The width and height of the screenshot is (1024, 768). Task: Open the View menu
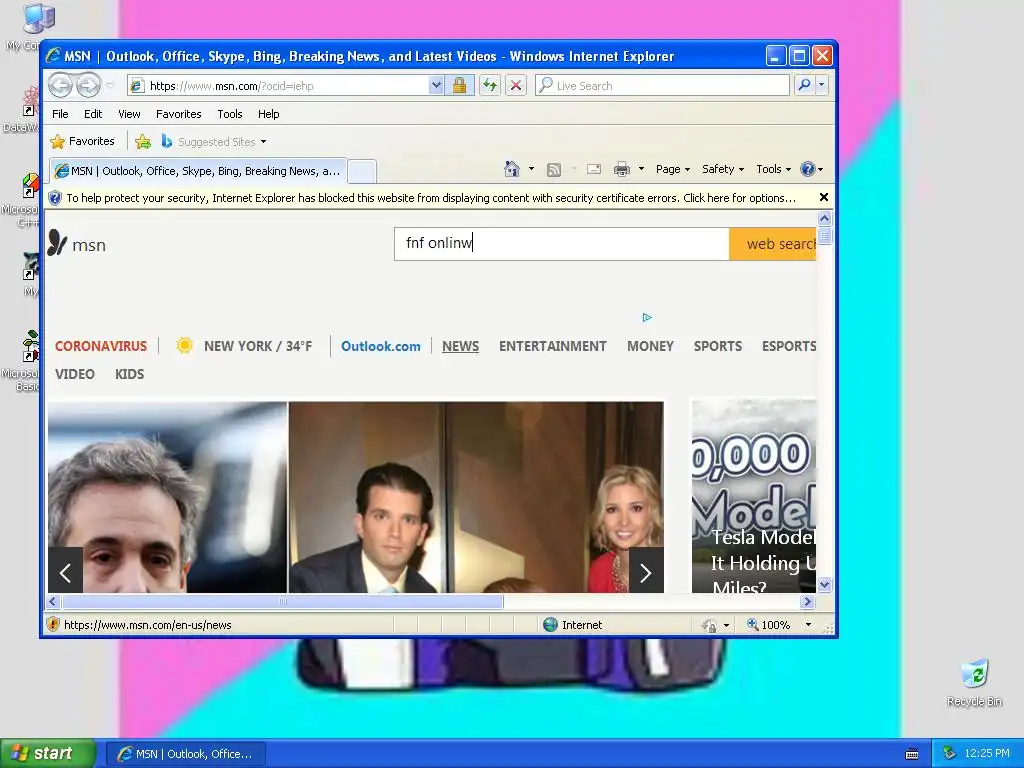tap(129, 114)
